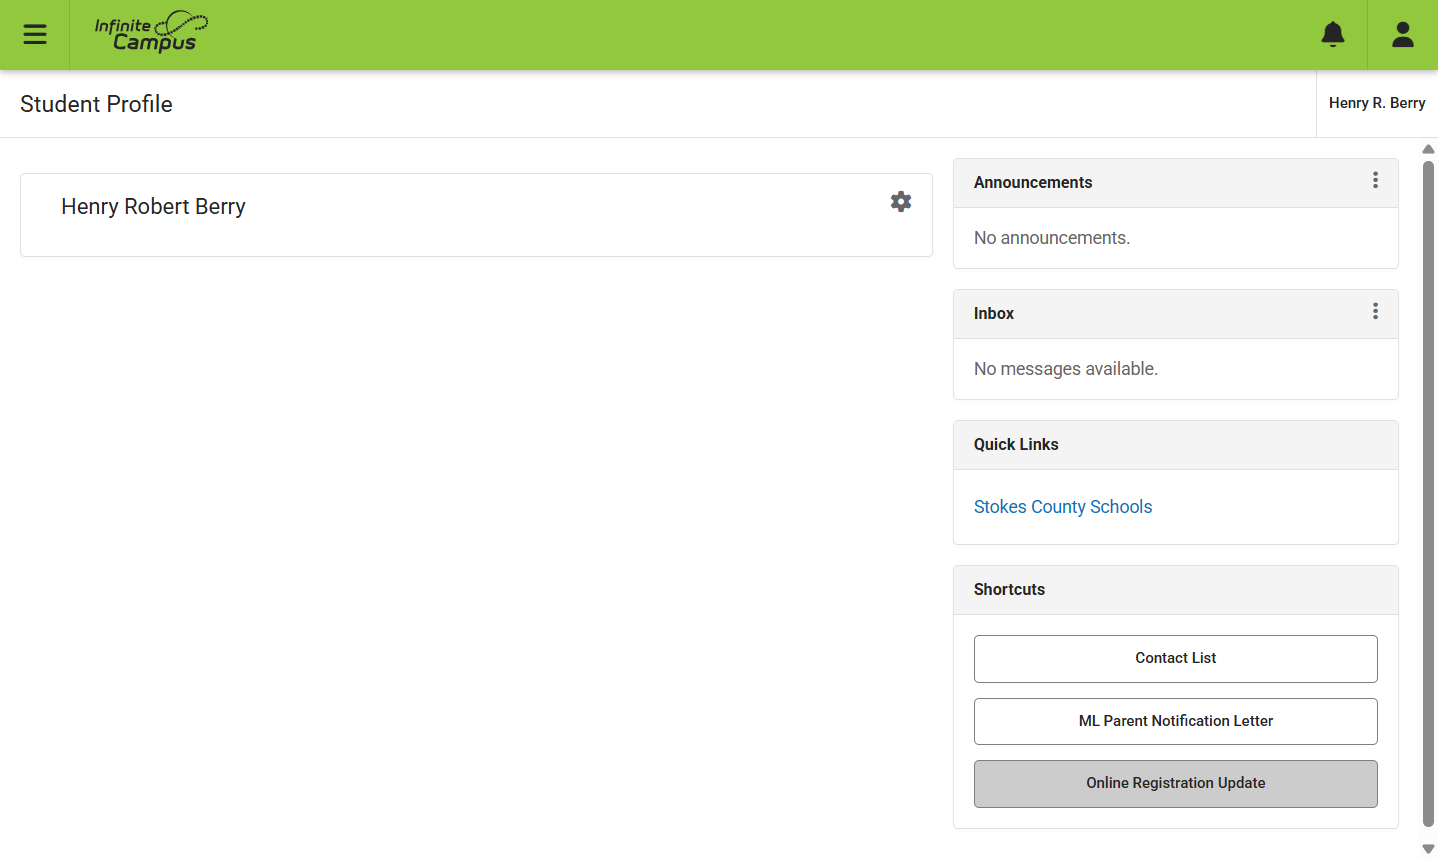This screenshot has height=859, width=1438.
Task: Select the Henry R. Berry student name
Action: pyautogui.click(x=1377, y=103)
